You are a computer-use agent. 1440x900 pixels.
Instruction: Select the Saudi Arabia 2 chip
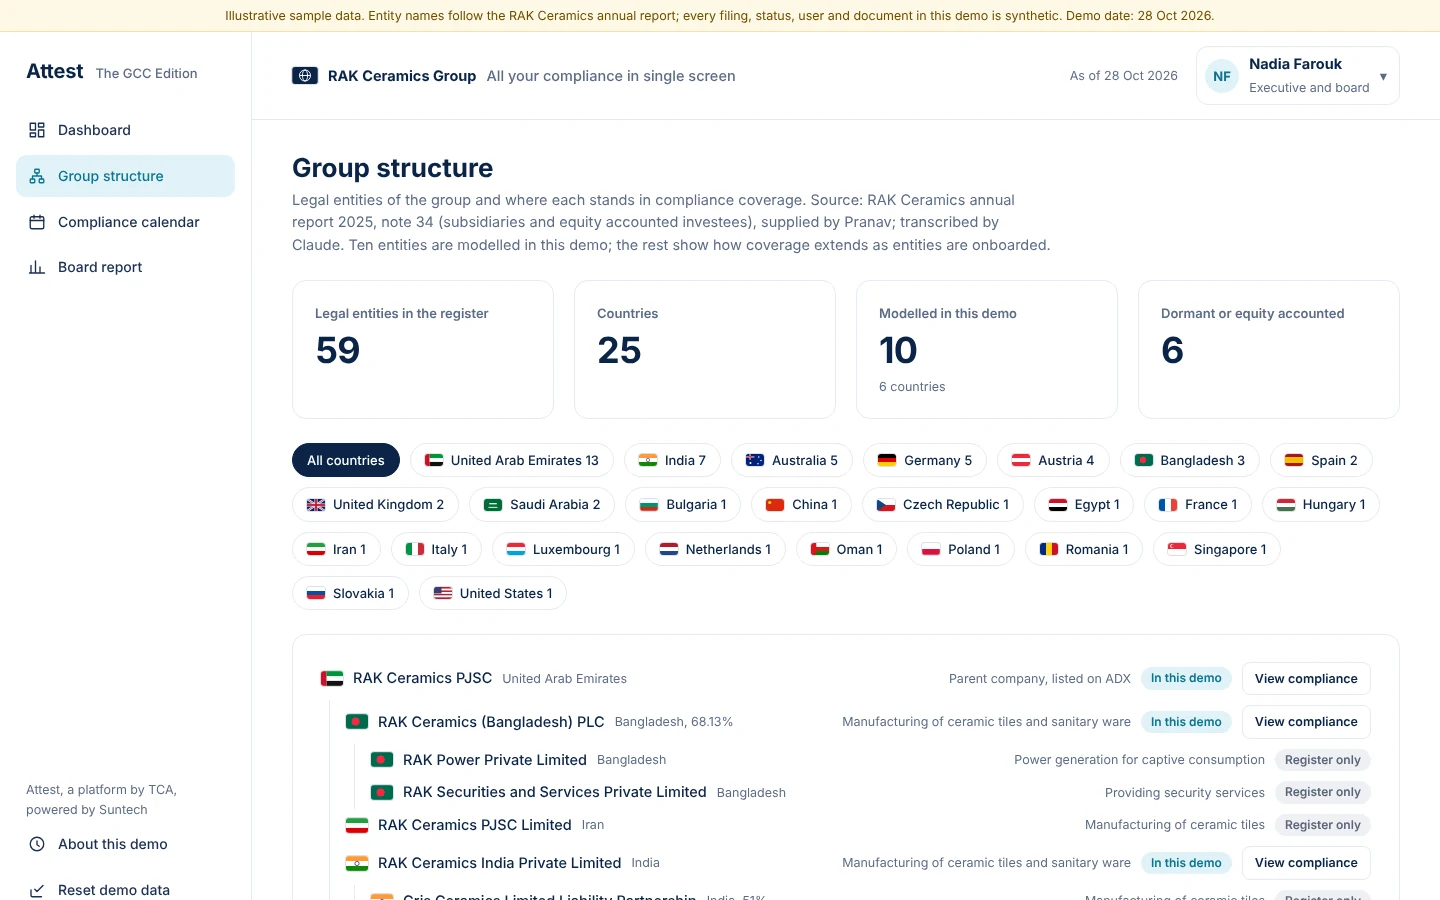pos(542,505)
